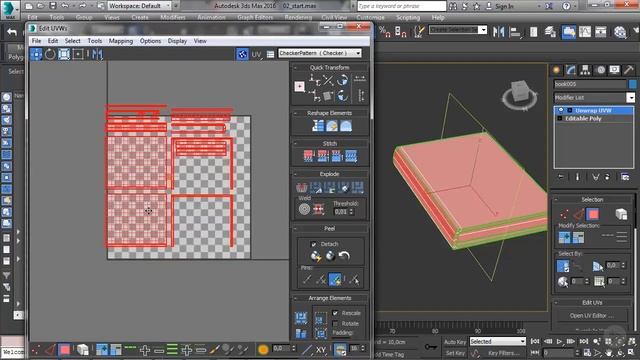
Task: Open the Display menu in Edit UVWs window
Action: (x=177, y=41)
